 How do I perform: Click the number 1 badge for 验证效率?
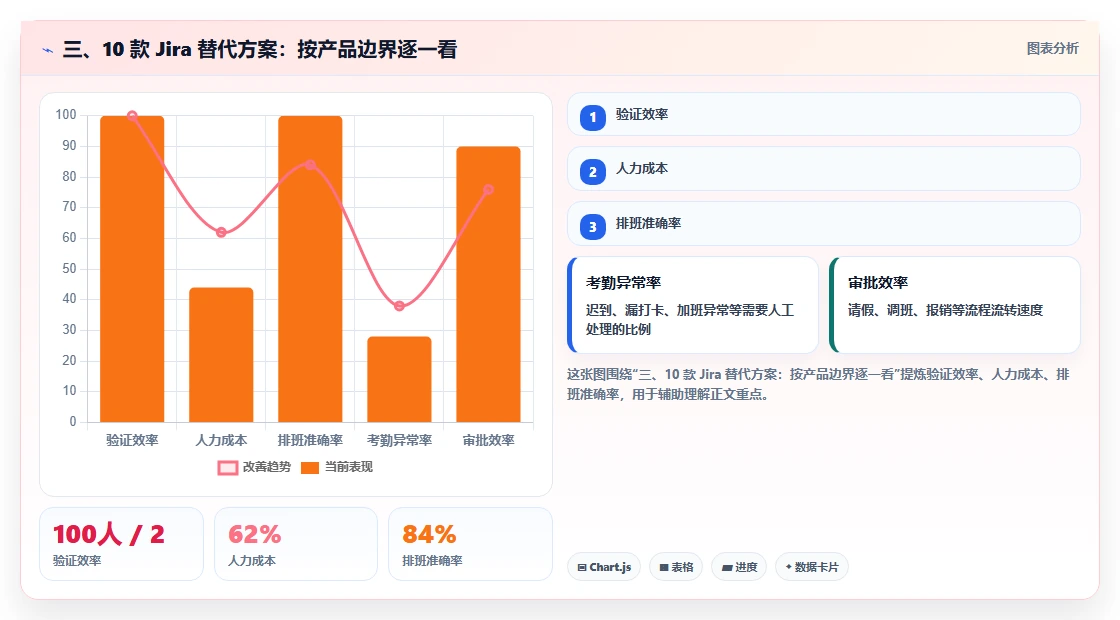[592, 117]
